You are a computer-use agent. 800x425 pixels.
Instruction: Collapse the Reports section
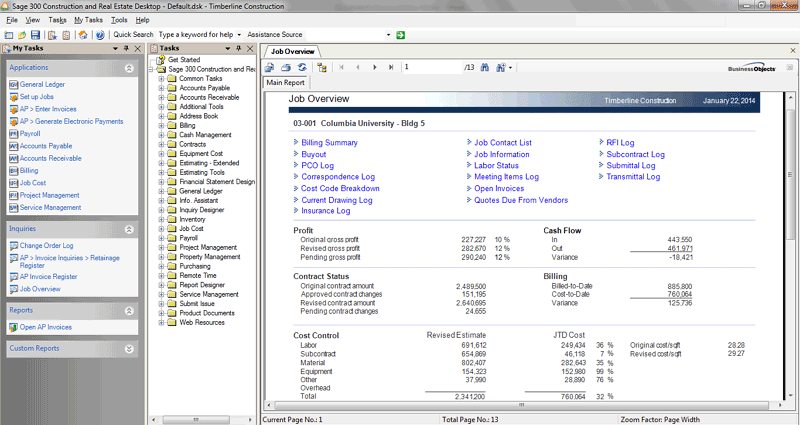(129, 311)
